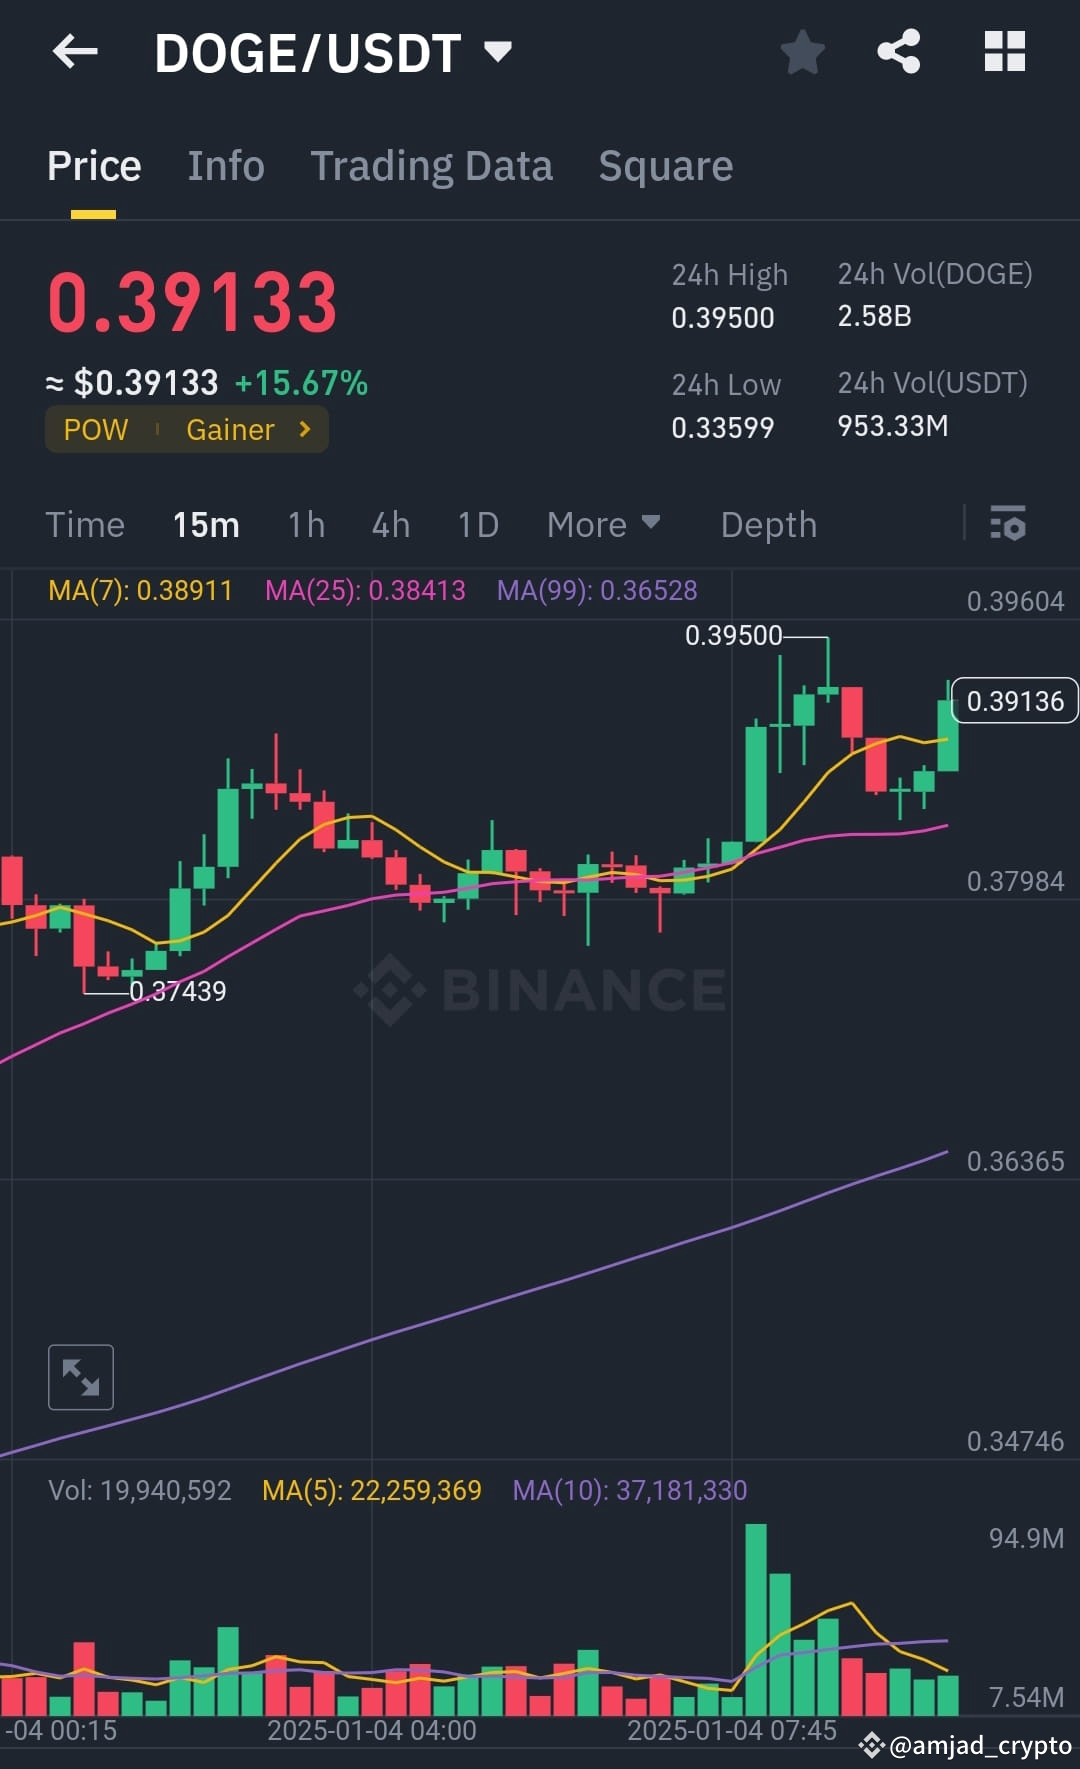
Task: Open chart indicator settings icon
Action: point(1008,524)
